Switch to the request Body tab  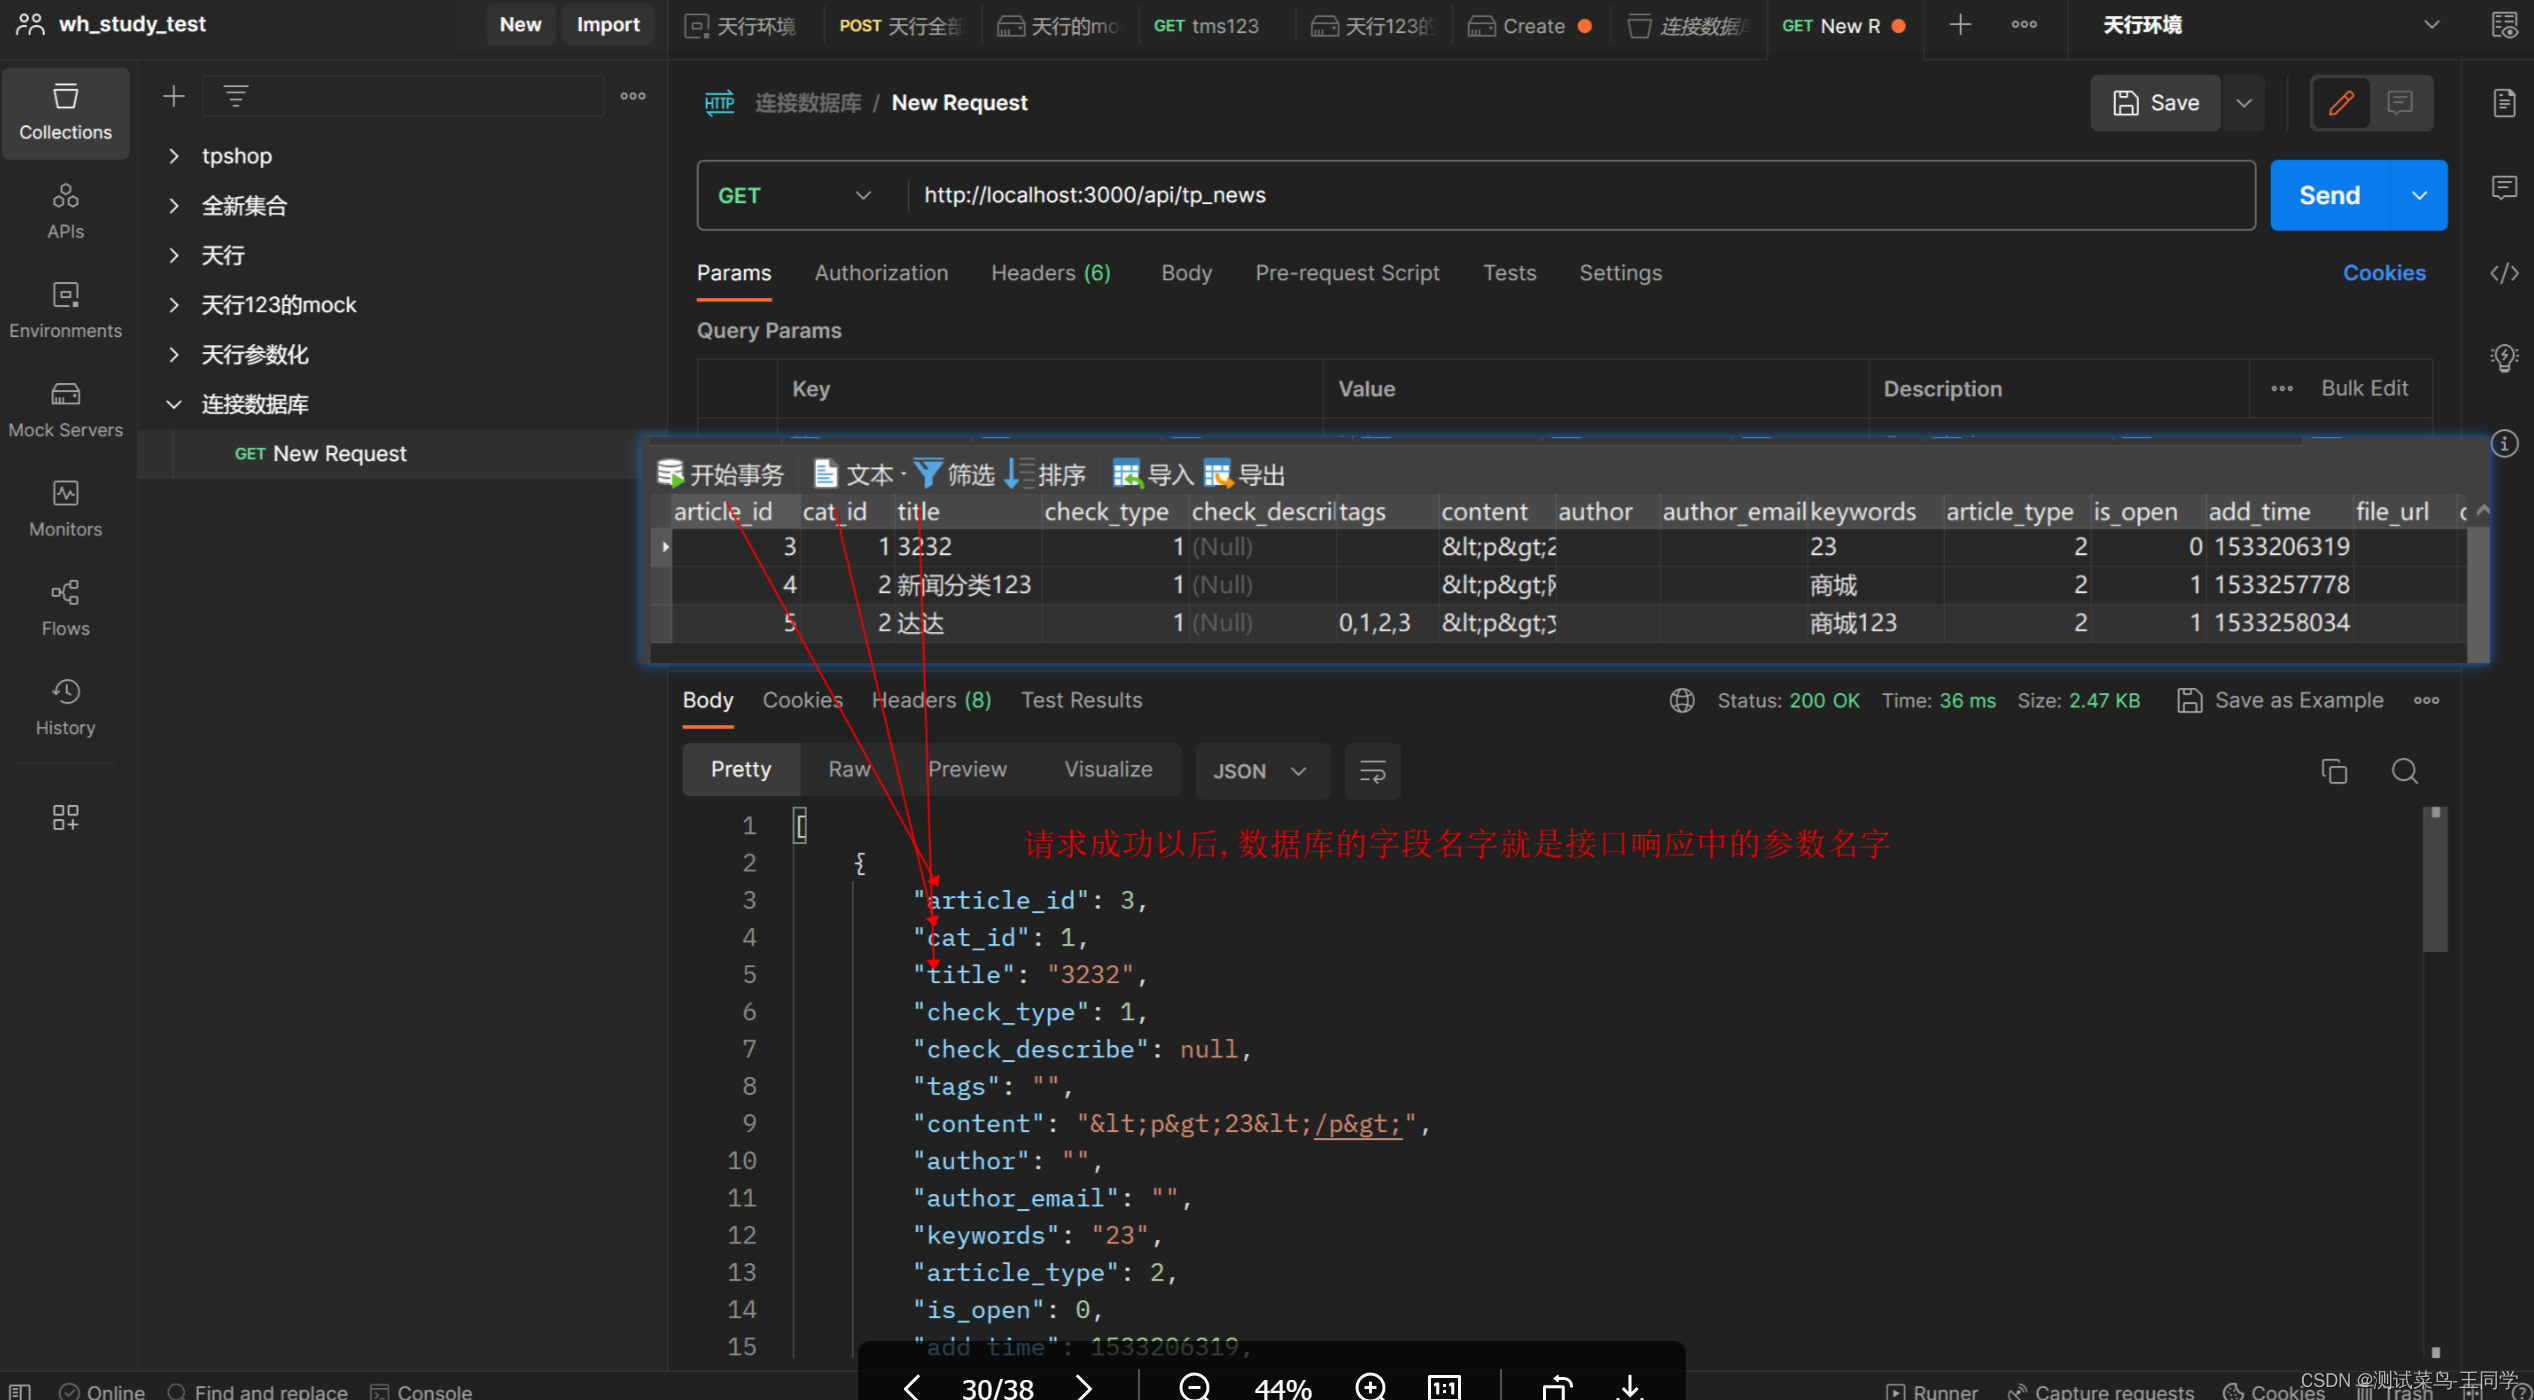pos(1186,273)
